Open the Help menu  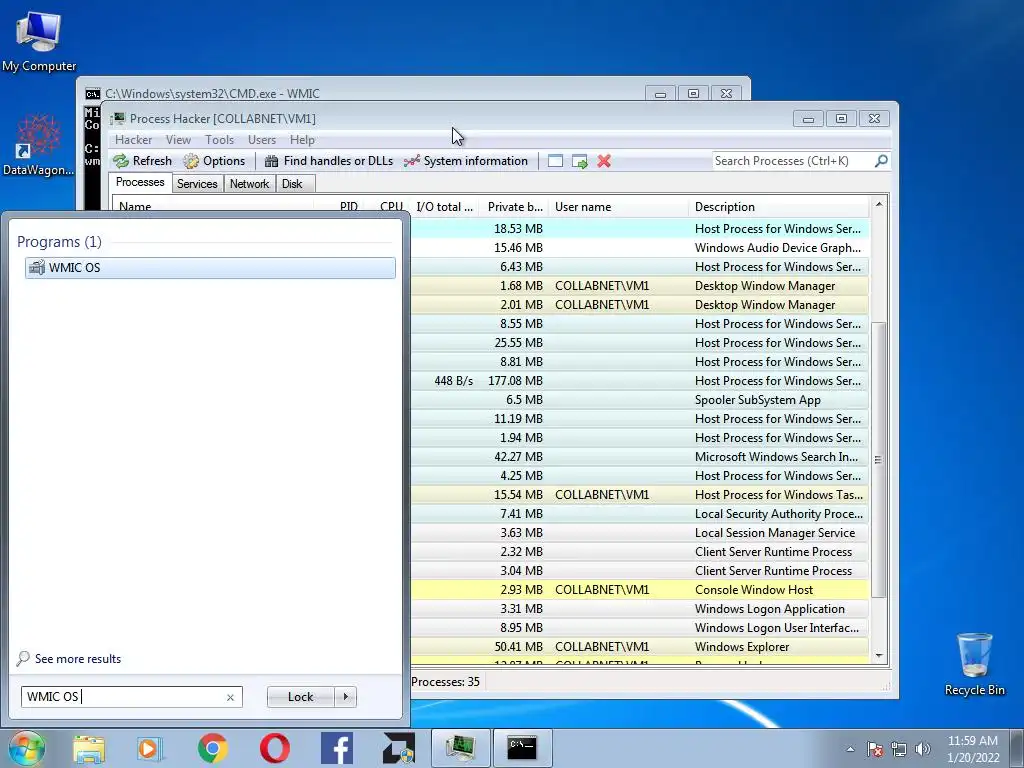click(302, 140)
